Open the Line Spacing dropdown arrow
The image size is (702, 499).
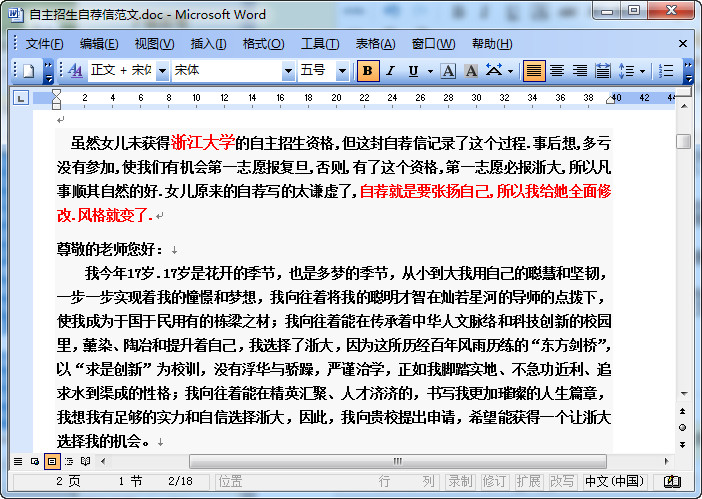pyautogui.click(x=642, y=71)
